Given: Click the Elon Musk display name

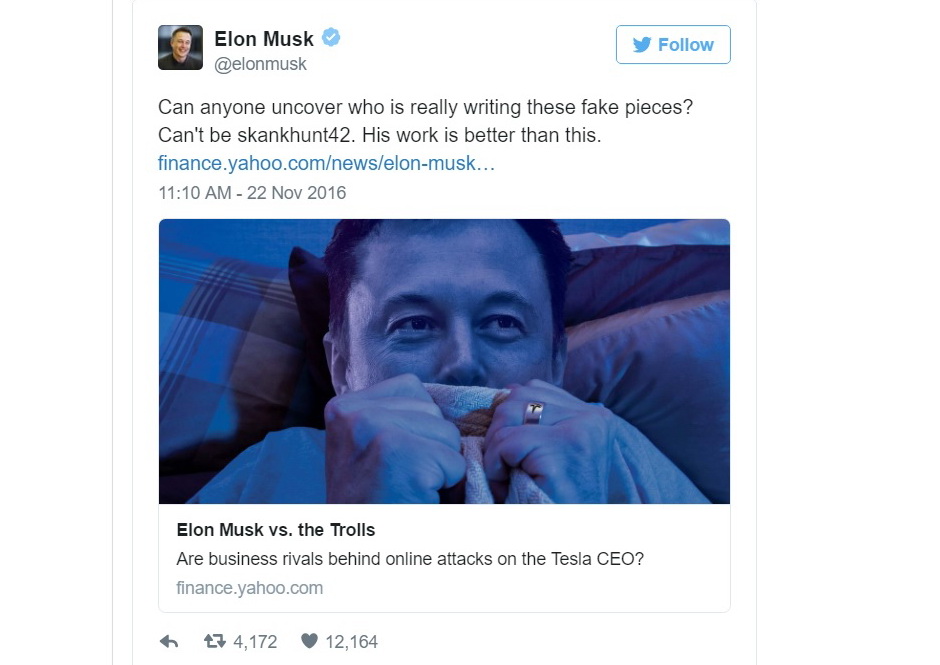Looking at the screenshot, I should click(264, 39).
